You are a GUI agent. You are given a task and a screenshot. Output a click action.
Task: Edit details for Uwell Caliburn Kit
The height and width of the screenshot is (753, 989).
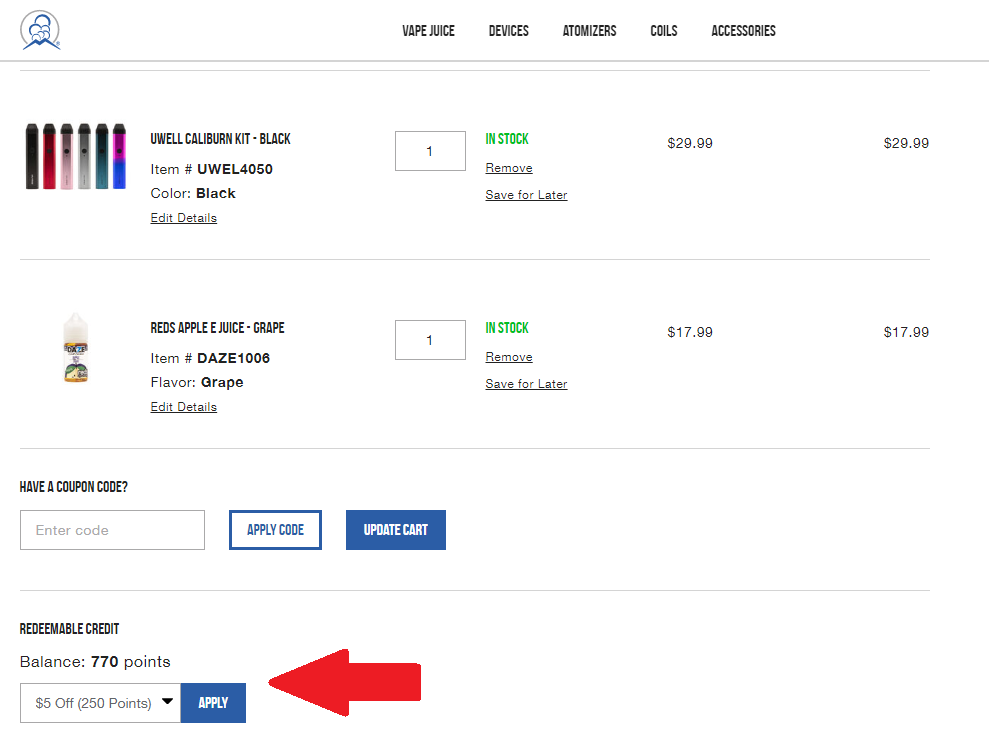click(184, 218)
